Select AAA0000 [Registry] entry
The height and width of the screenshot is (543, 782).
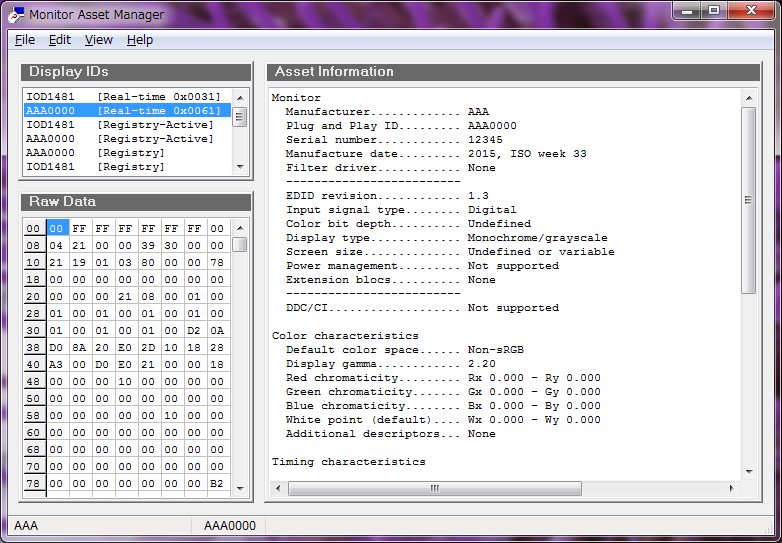(127, 153)
